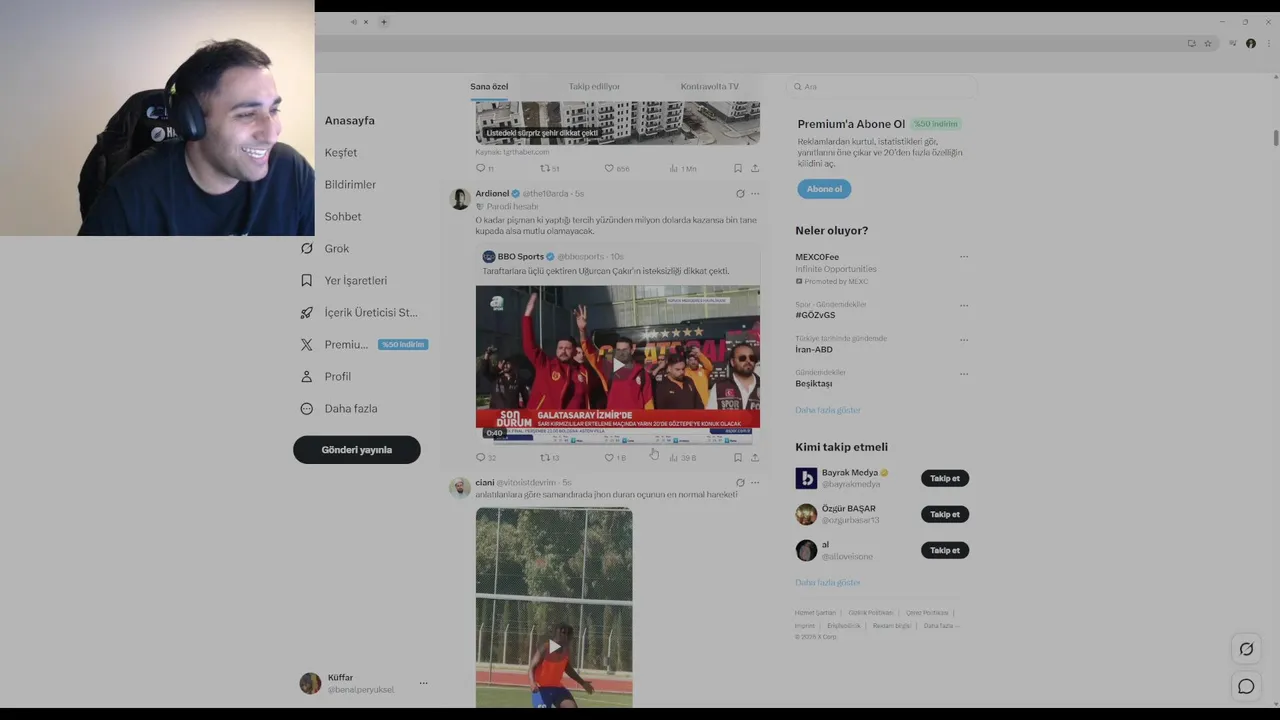Open Yer İşaretleri bookmarks in sidebar
The height and width of the screenshot is (720, 1280).
[344, 280]
